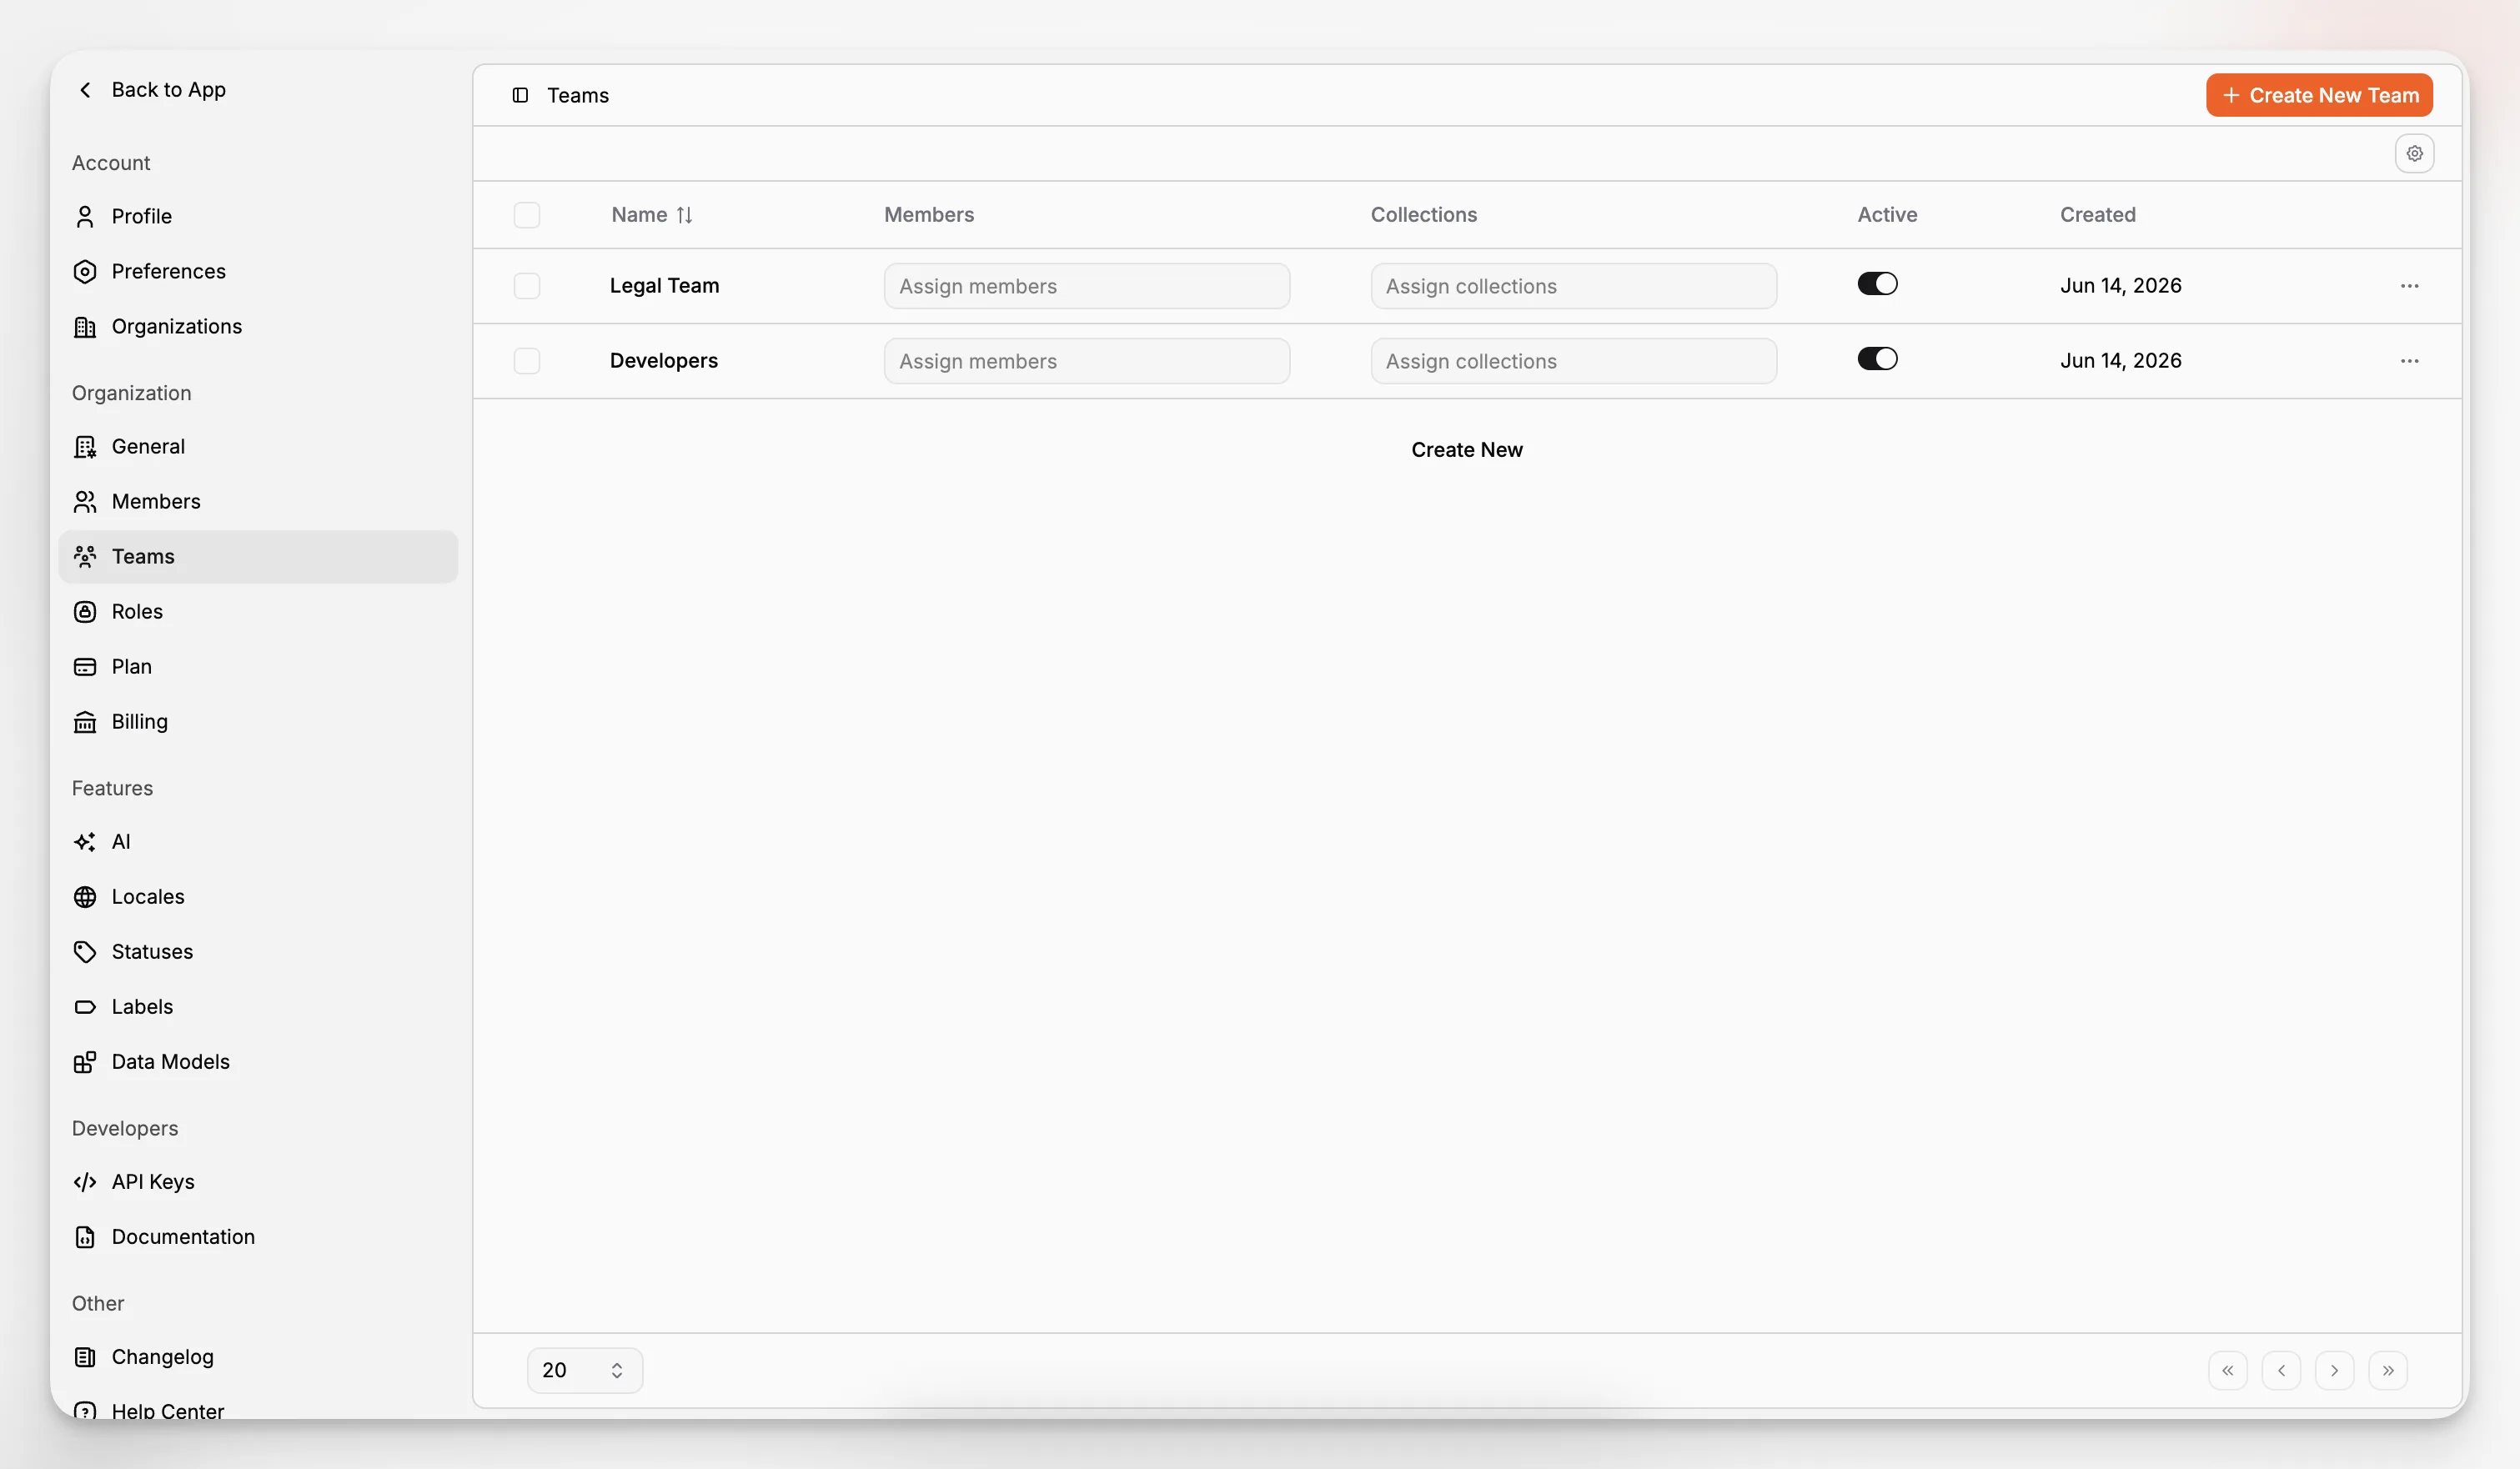Open the Members settings page

coord(259,502)
